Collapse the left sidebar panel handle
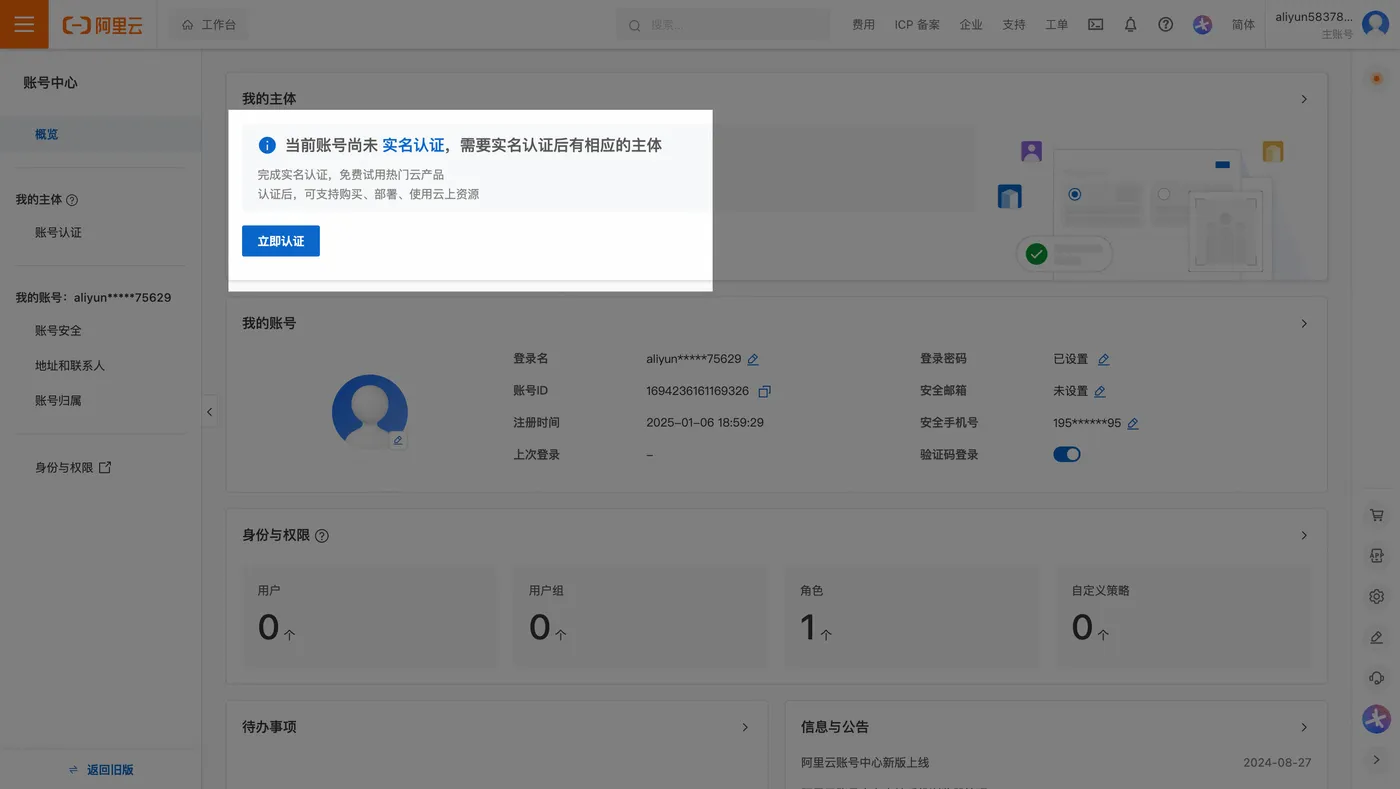The image size is (1400, 789). (209, 411)
